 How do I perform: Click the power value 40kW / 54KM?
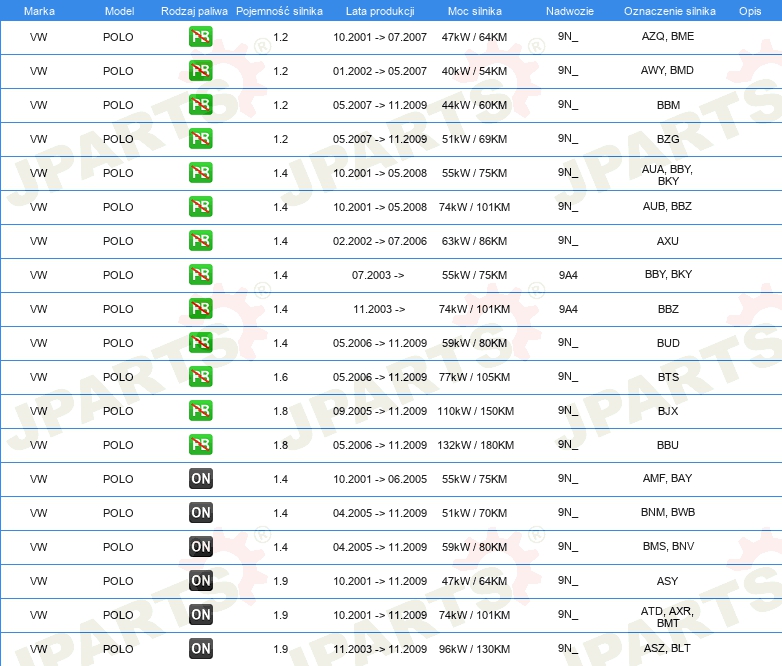click(x=474, y=71)
